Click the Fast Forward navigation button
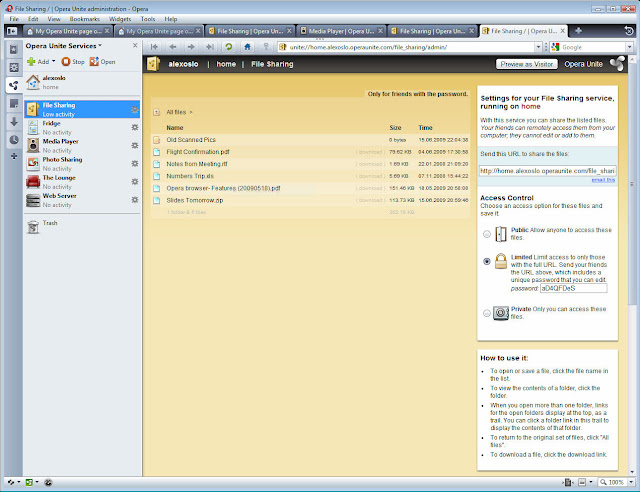Screen dimensions: 640x492 pos(209,47)
